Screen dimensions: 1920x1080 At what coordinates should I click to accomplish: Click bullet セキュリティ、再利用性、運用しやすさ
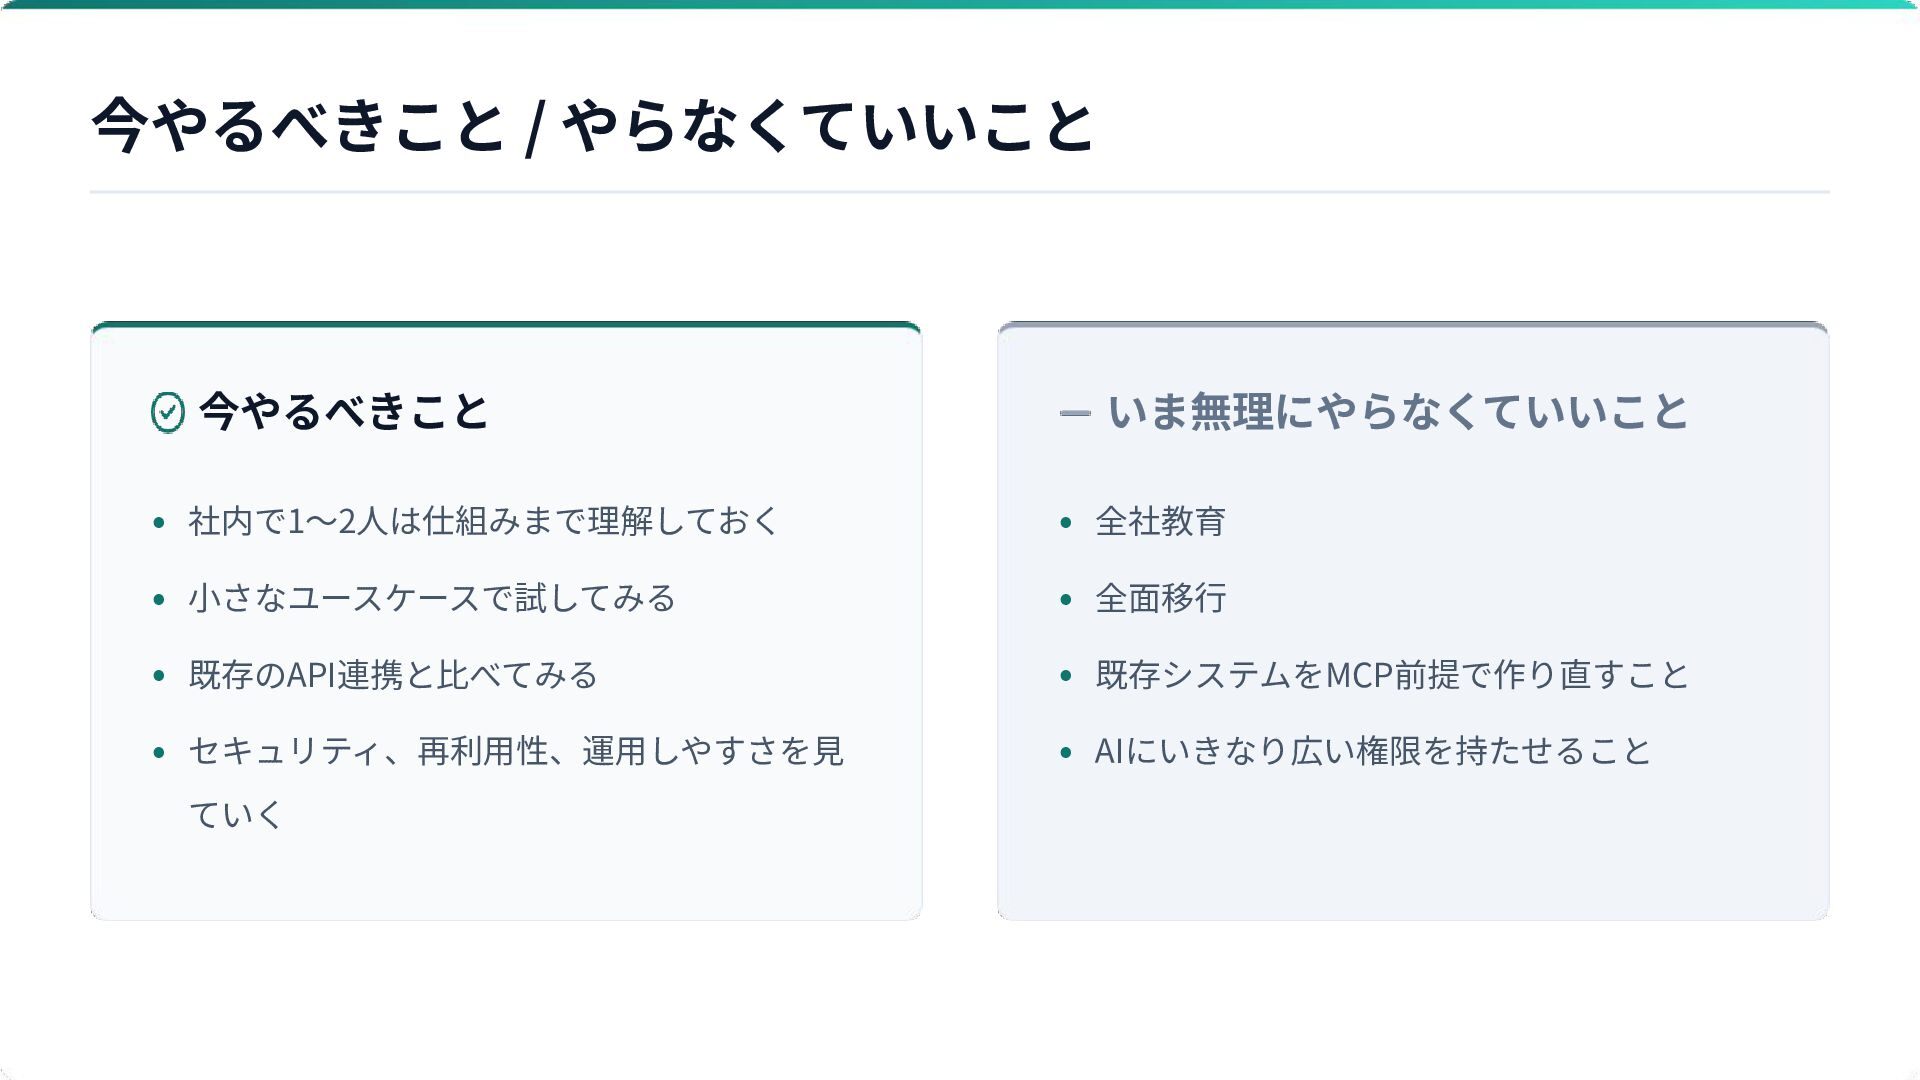515,751
